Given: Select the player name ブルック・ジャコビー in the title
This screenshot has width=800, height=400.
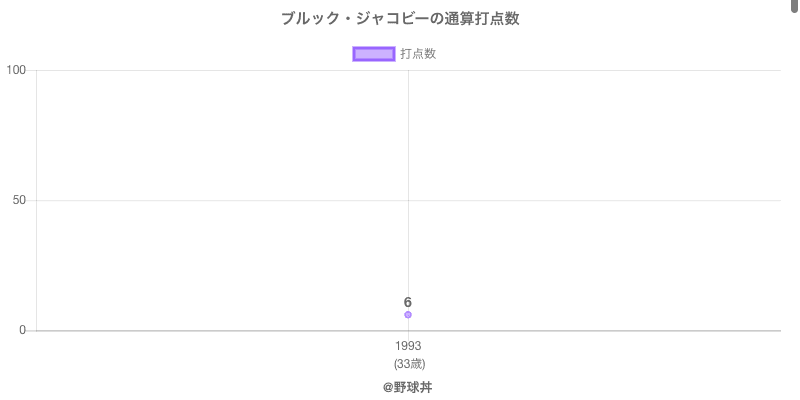Looking at the screenshot, I should click(x=350, y=19).
